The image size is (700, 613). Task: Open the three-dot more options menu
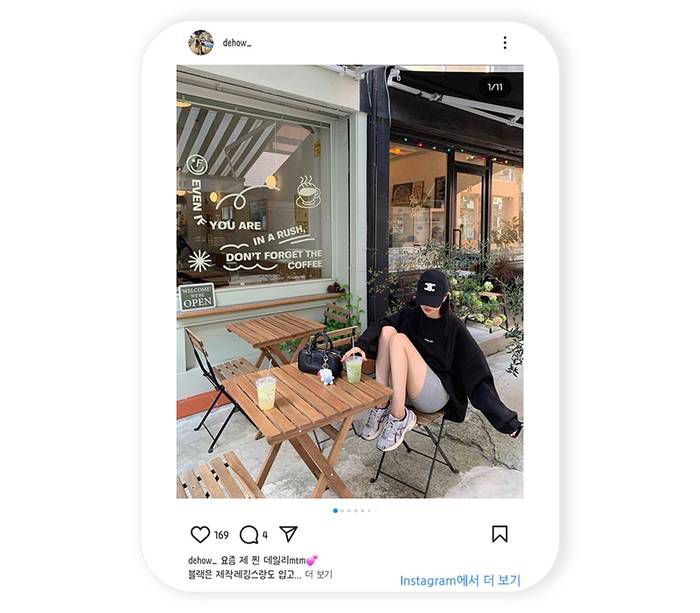[x=505, y=43]
